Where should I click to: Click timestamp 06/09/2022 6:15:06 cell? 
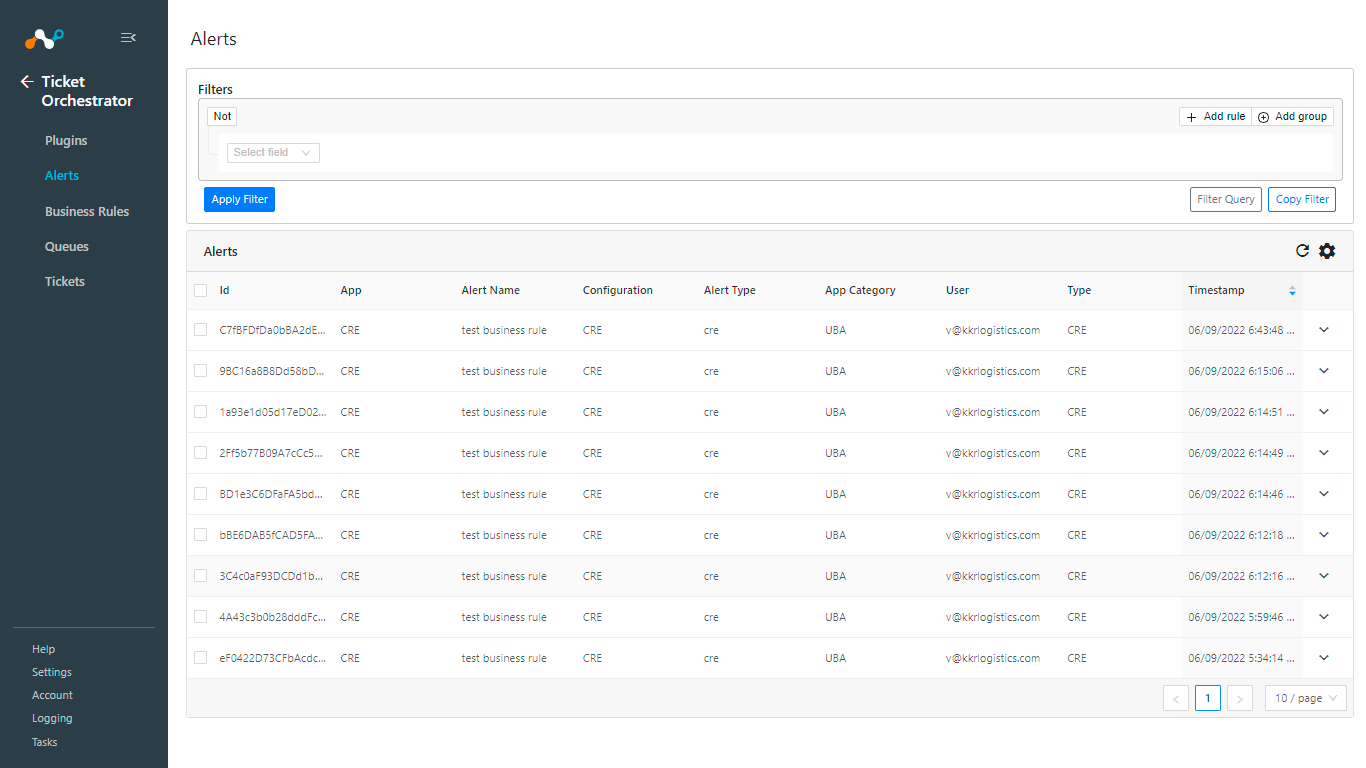[x=1243, y=371]
